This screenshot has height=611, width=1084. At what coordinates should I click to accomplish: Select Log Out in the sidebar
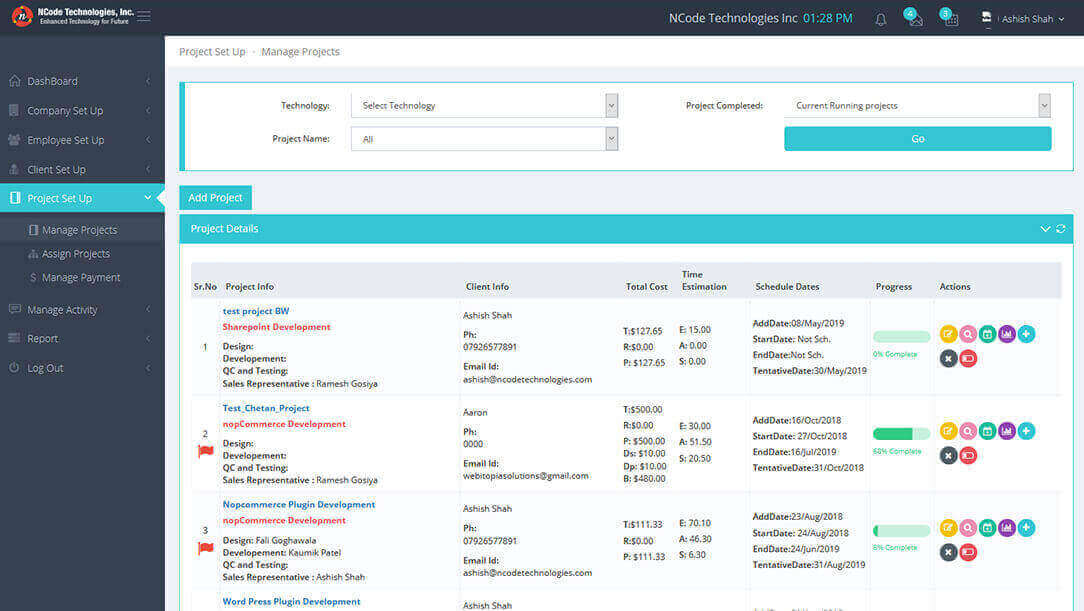click(x=82, y=368)
